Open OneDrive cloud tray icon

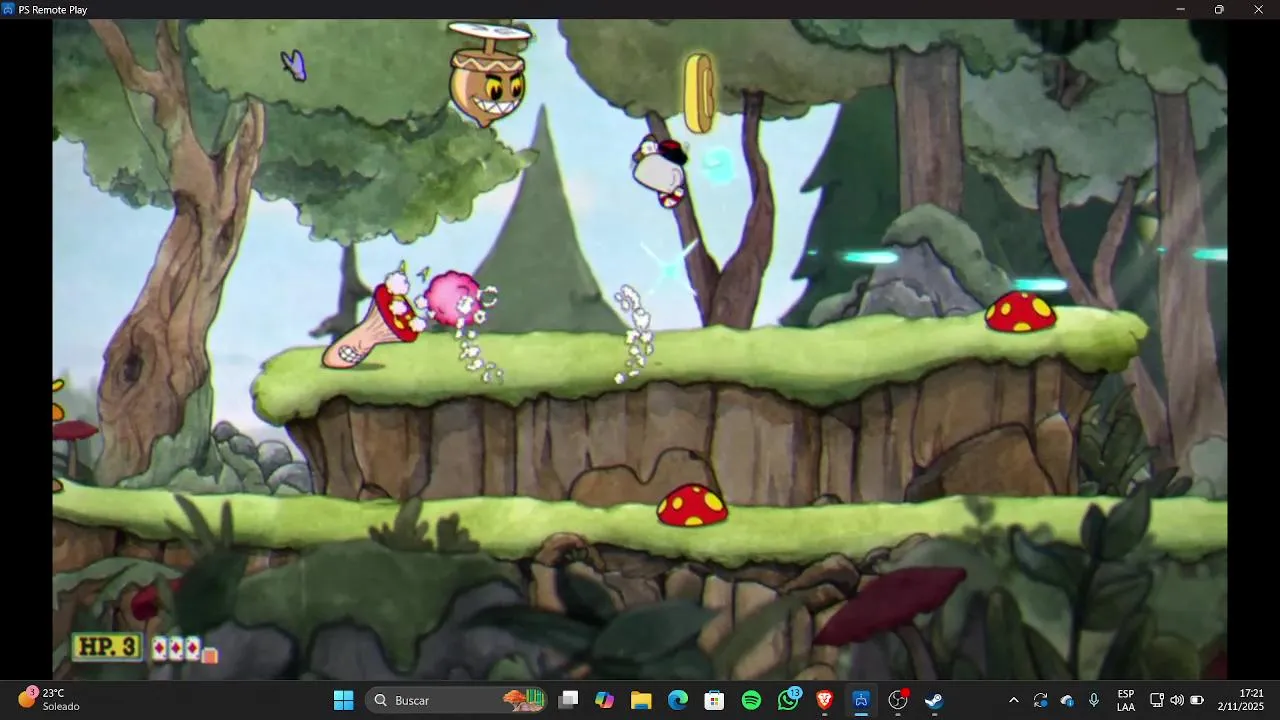(x=1067, y=700)
